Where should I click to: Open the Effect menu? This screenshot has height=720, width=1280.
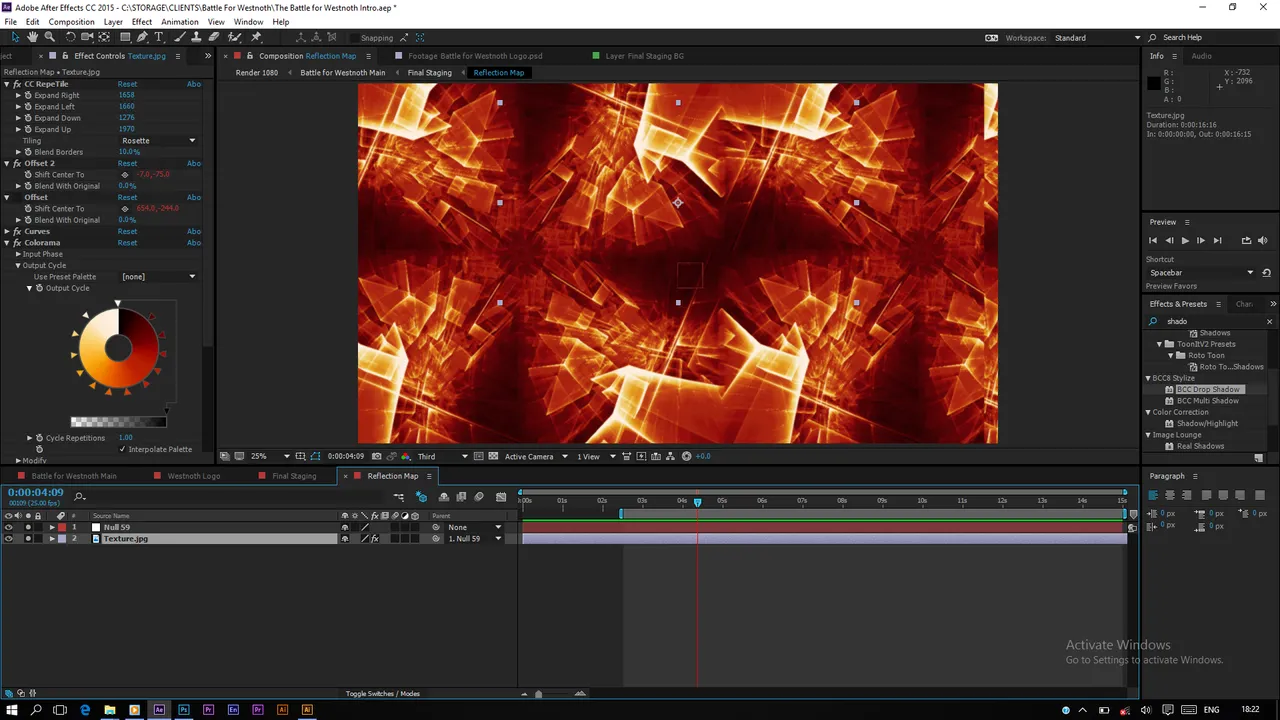pos(142,22)
